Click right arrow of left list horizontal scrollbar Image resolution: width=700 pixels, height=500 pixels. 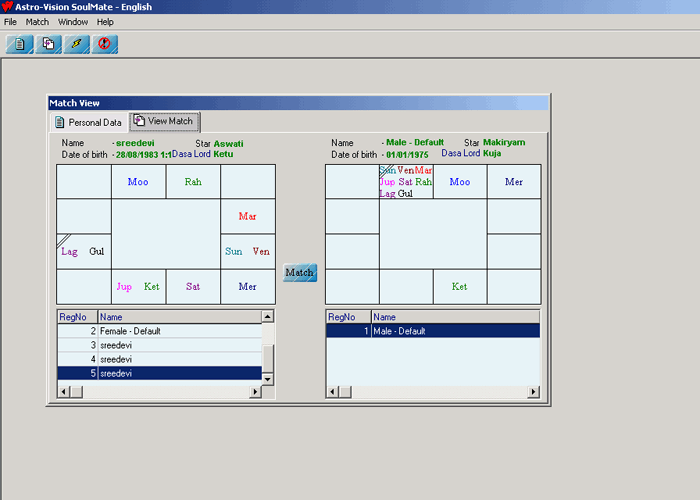coord(255,392)
